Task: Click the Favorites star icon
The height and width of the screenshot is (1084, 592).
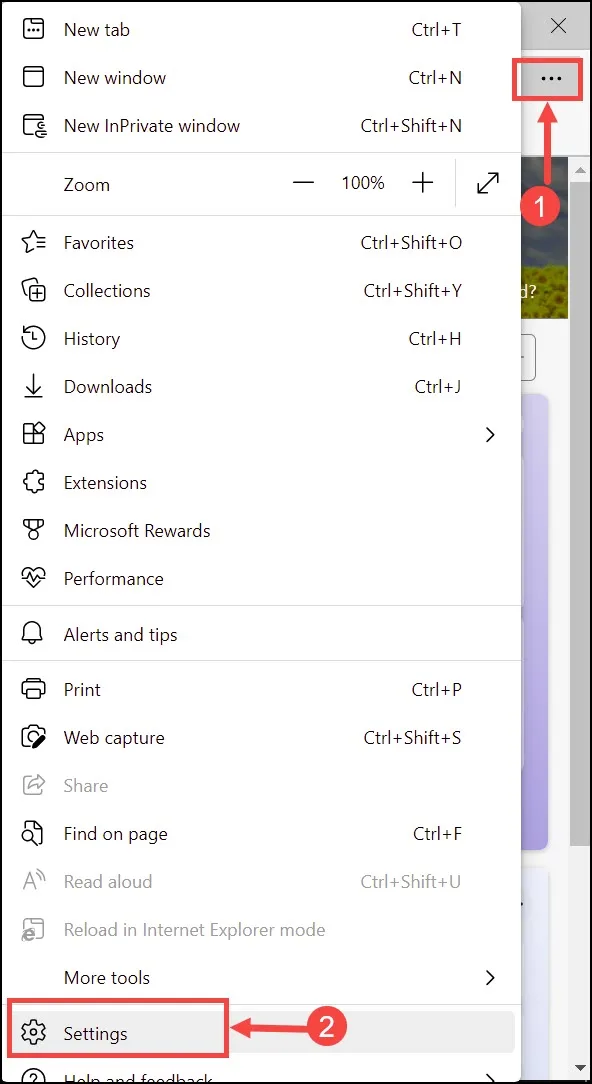Action: point(34,243)
